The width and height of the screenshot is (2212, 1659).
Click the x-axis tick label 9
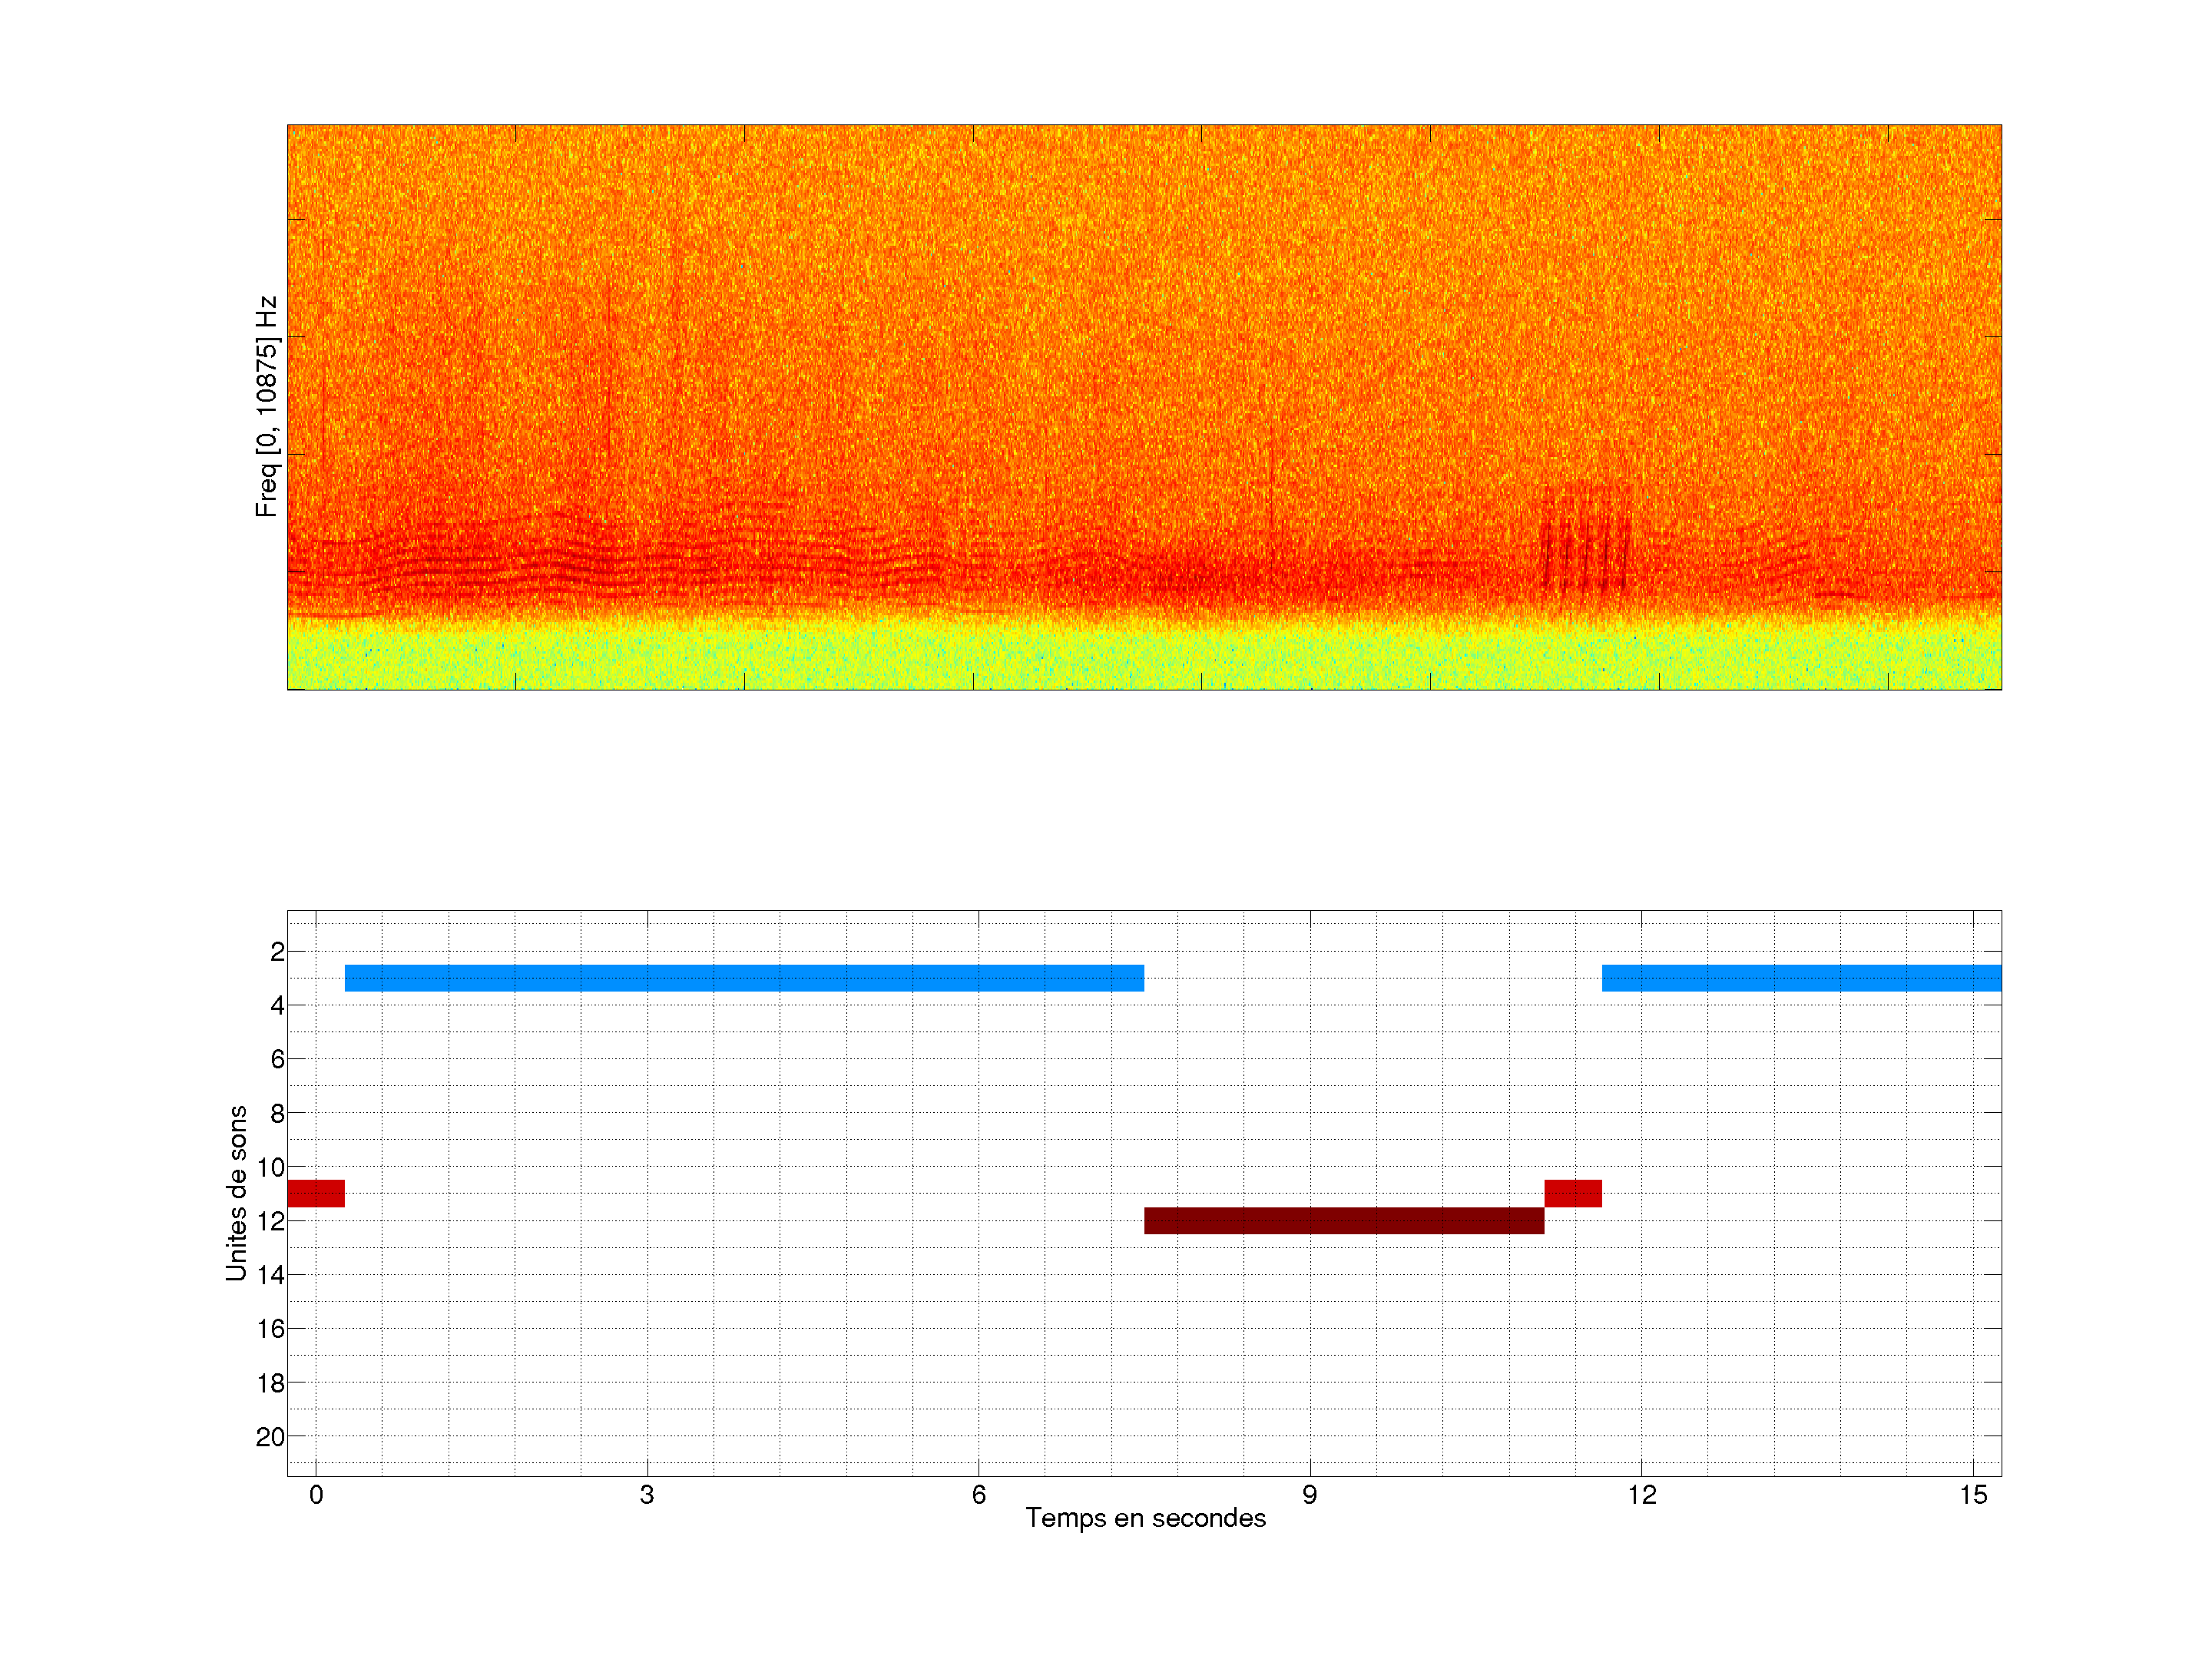(x=1309, y=1495)
